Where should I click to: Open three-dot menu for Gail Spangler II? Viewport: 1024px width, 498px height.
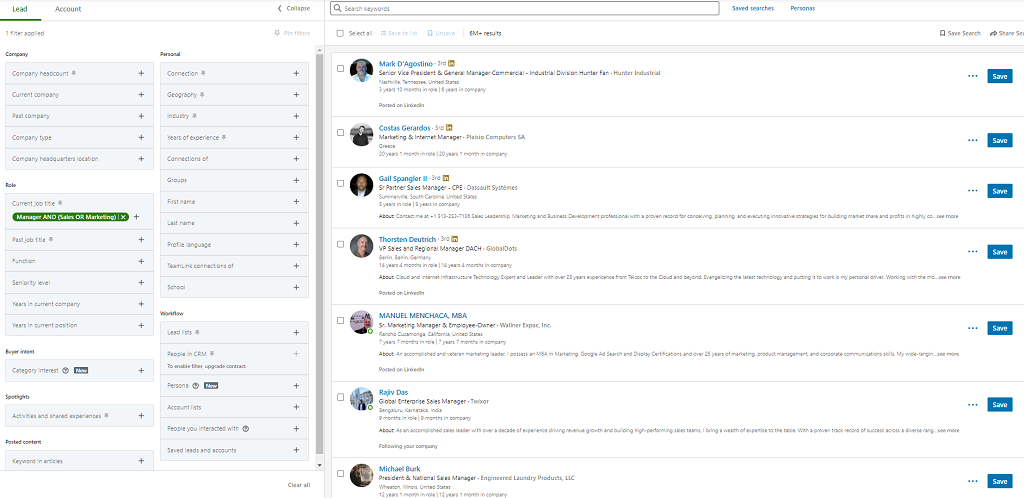pyautogui.click(x=972, y=191)
